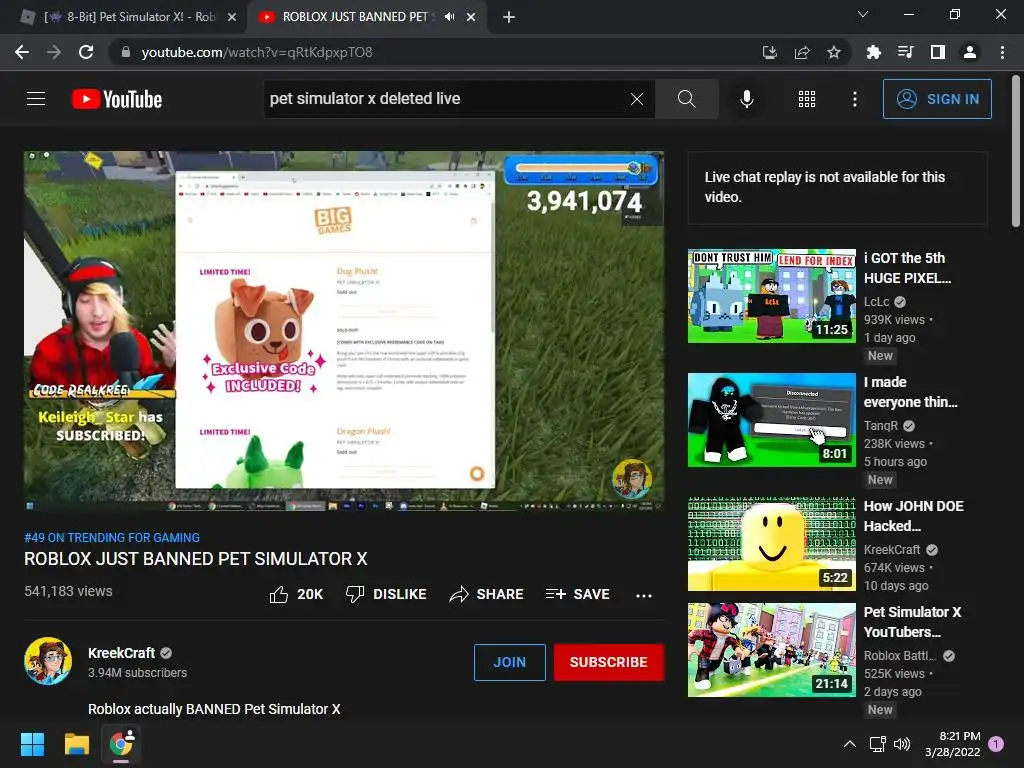Bookmark this page with the star icon
This screenshot has height=768, width=1024.
click(x=834, y=52)
